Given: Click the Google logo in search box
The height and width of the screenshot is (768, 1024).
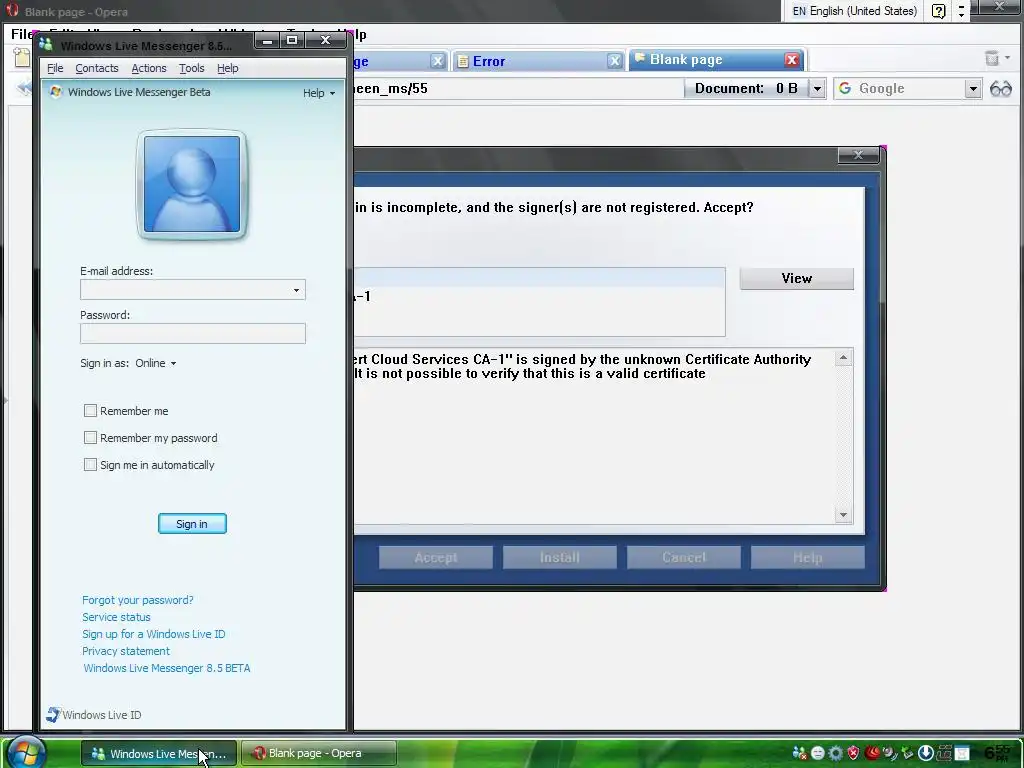Looking at the screenshot, I should [845, 88].
